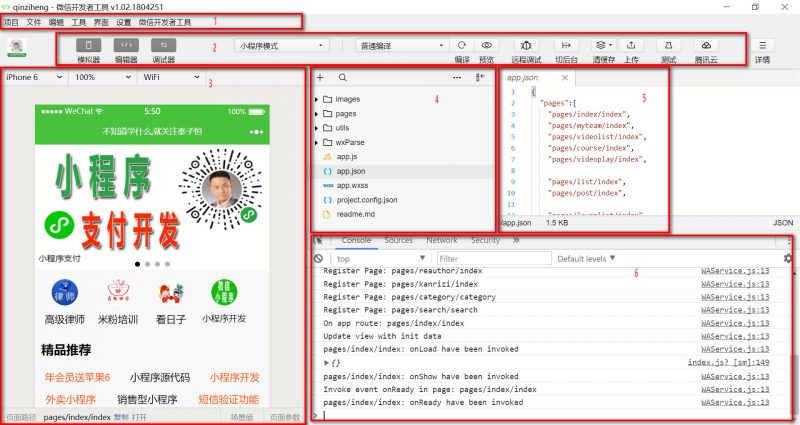Click the switch to background (切后台) icon
The height and width of the screenshot is (425, 800).
point(566,45)
